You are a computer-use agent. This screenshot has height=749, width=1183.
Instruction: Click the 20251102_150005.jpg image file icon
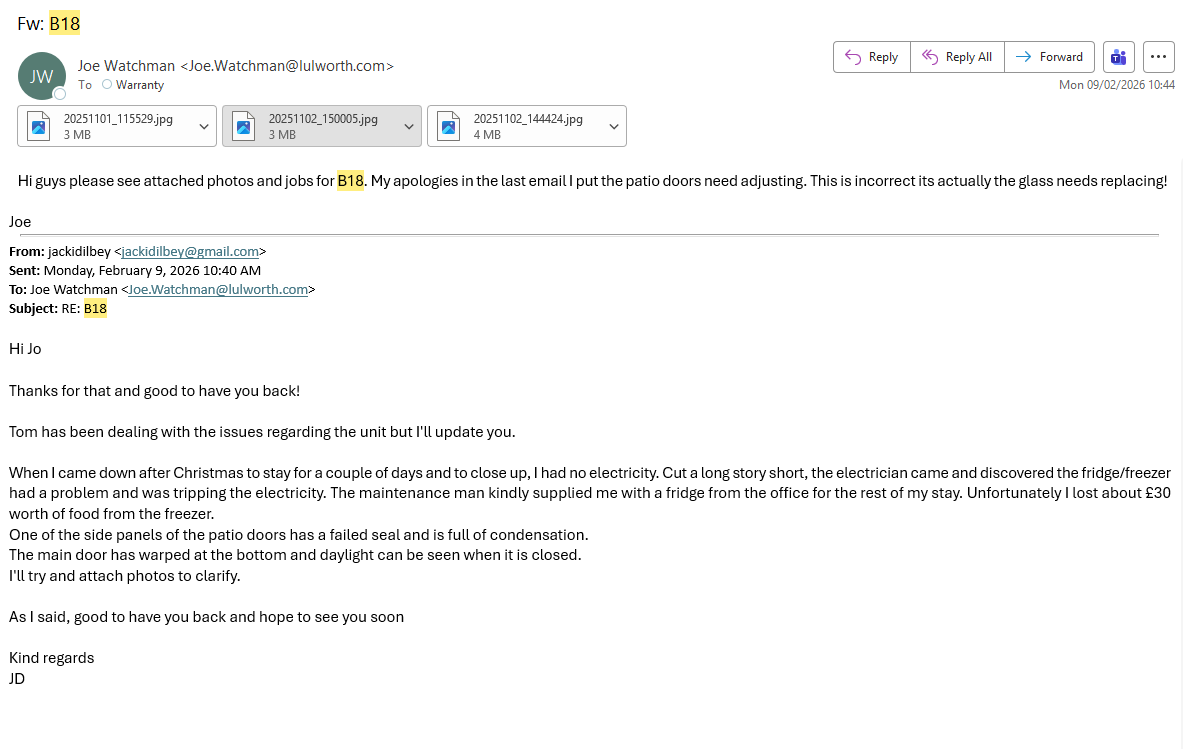(243, 126)
